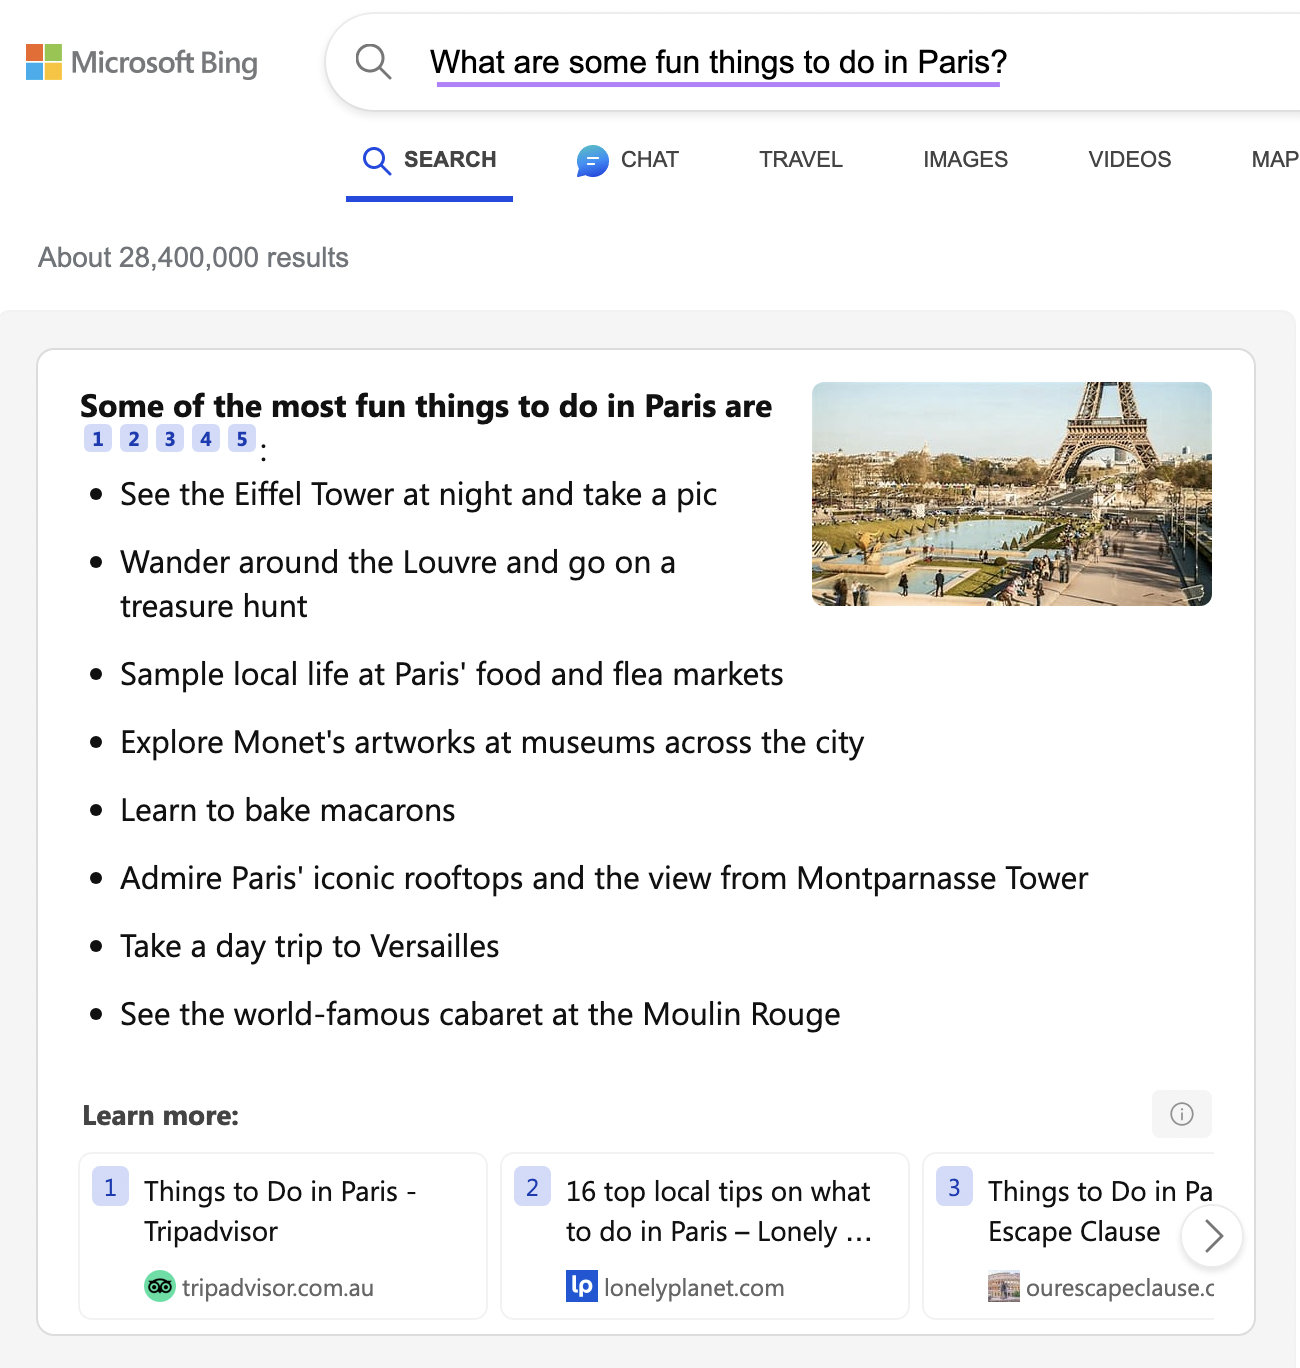
Task: Click the Microsoft Bing logo
Action: pyautogui.click(x=141, y=62)
